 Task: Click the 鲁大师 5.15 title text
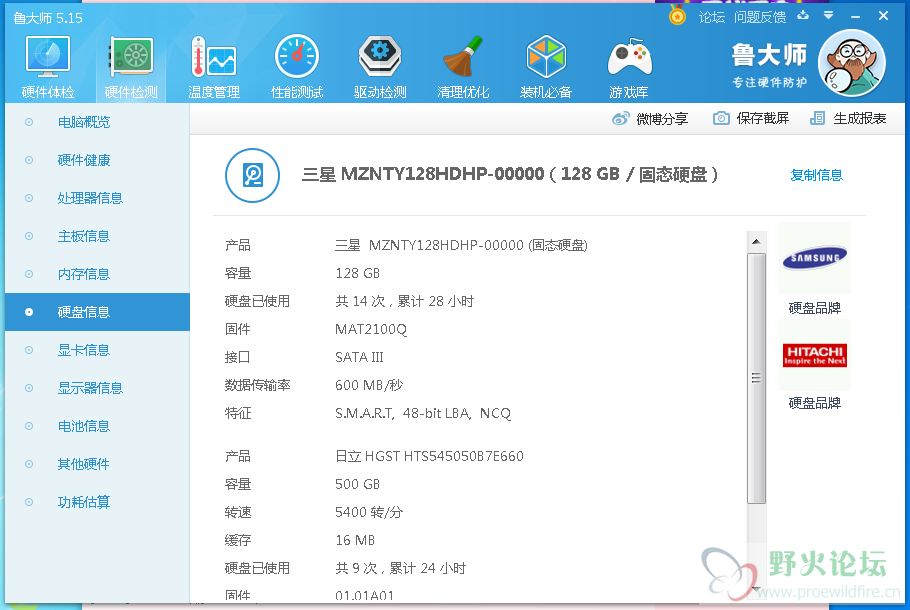48,19
